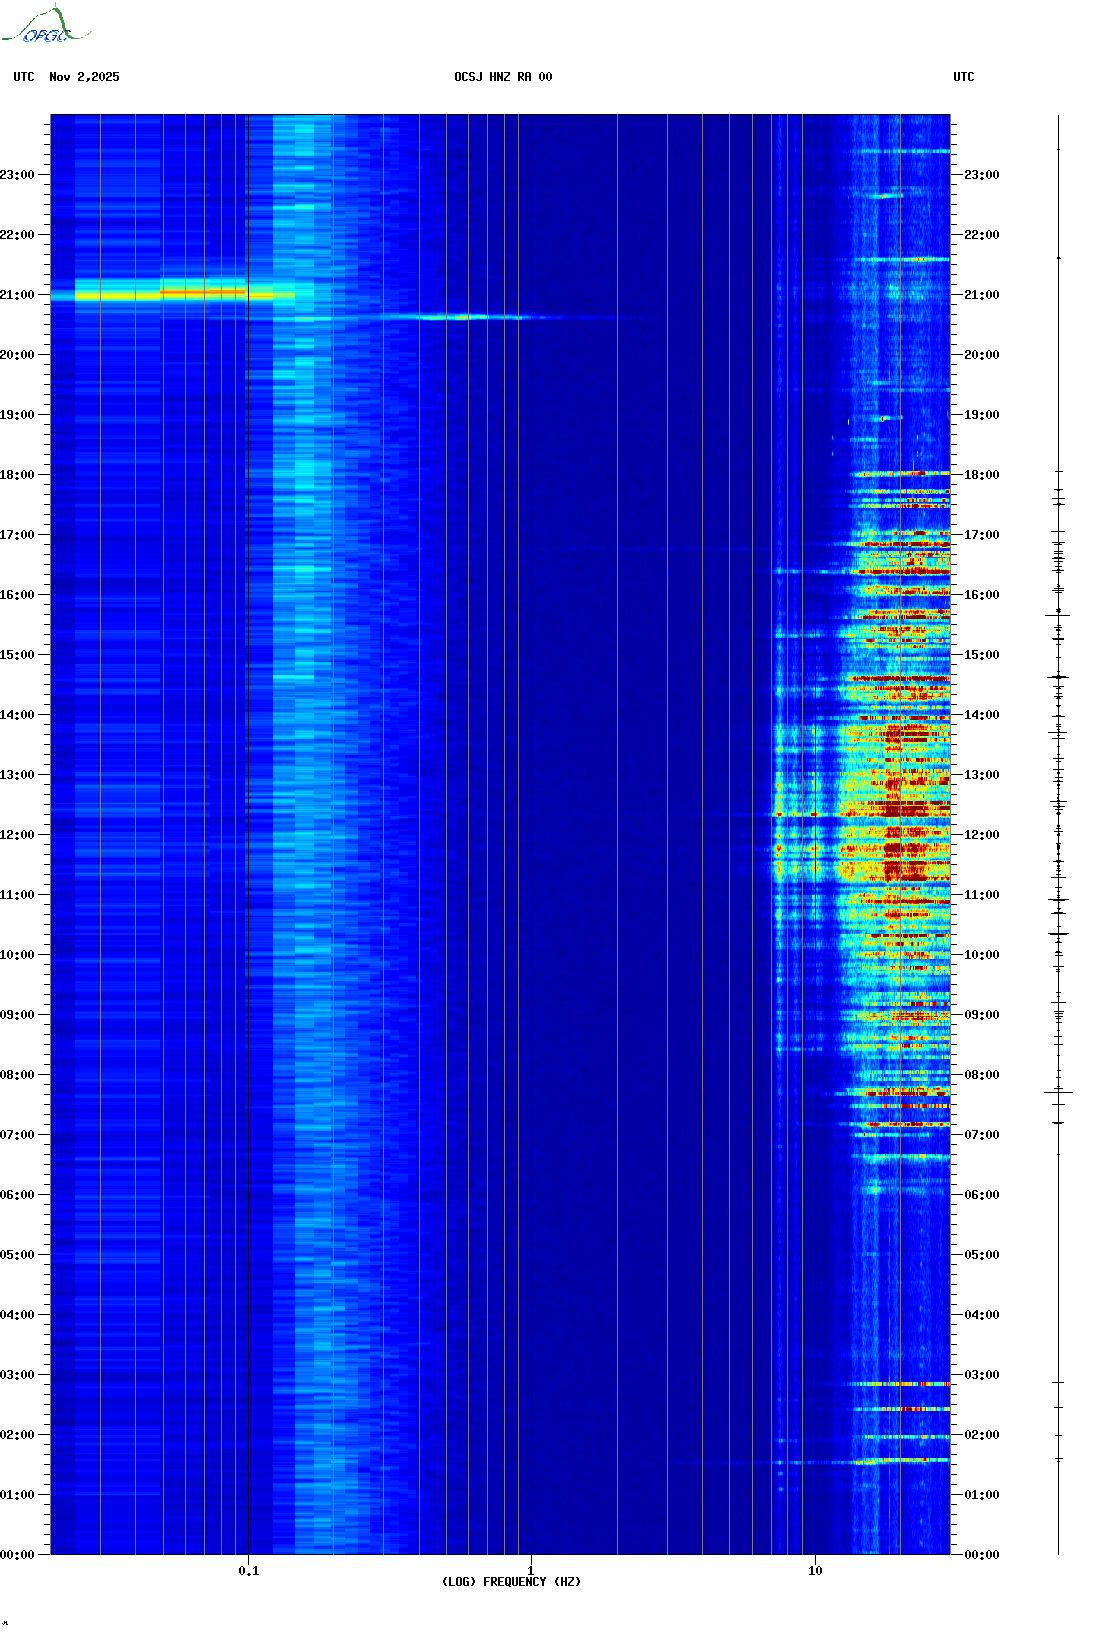Click the left axis label 15:00
1102x1634 pixels.
17,655
